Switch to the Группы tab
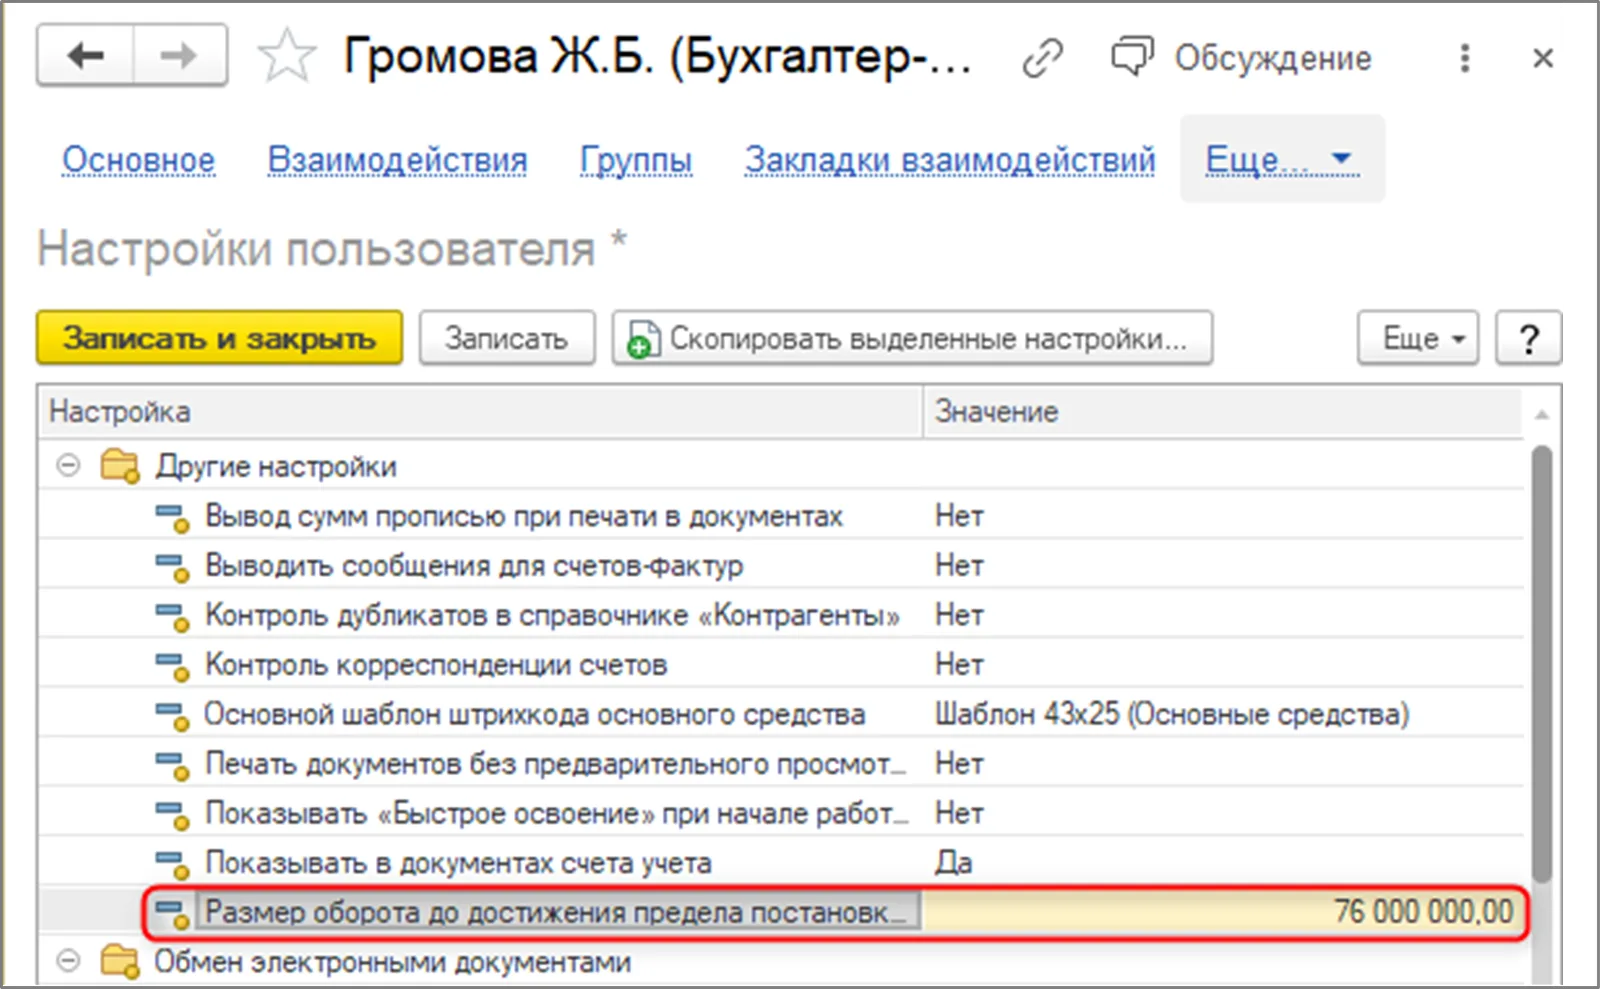The image size is (1600, 989). pyautogui.click(x=636, y=159)
